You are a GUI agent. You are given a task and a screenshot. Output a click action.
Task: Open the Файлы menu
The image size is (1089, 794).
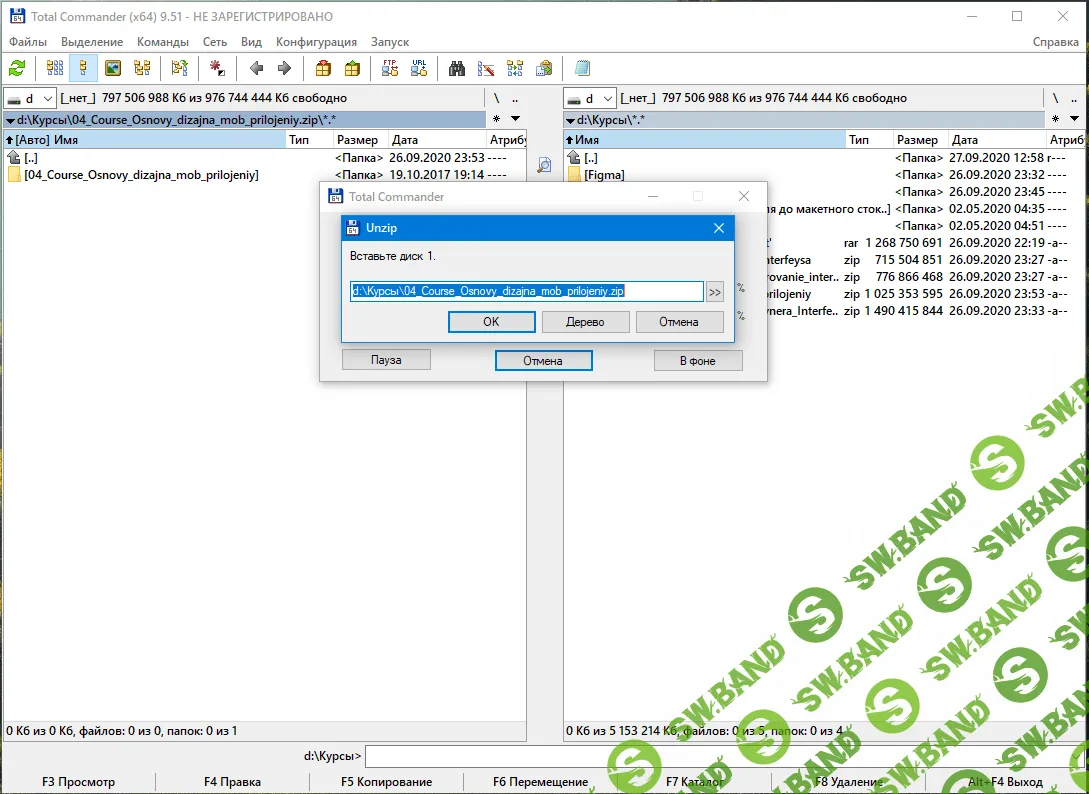point(28,42)
